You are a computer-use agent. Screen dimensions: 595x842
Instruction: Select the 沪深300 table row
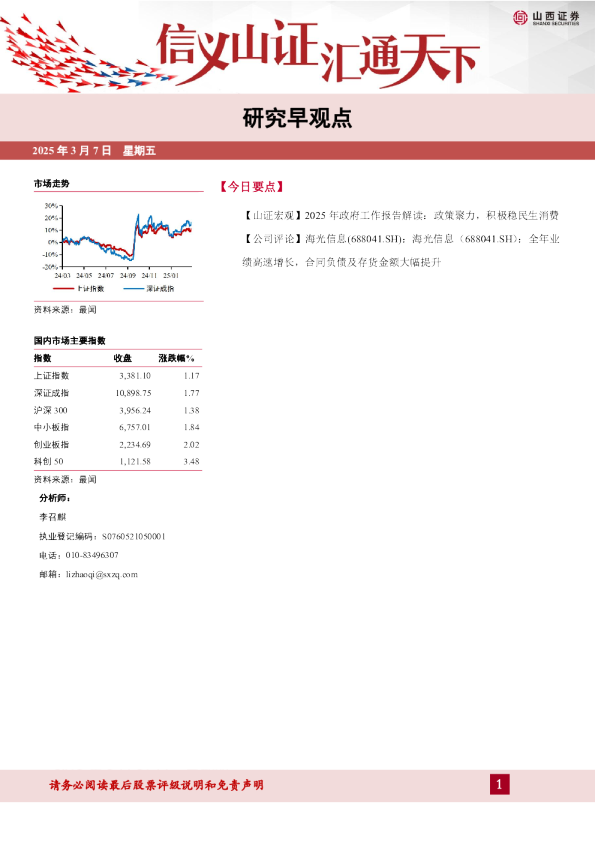117,410
